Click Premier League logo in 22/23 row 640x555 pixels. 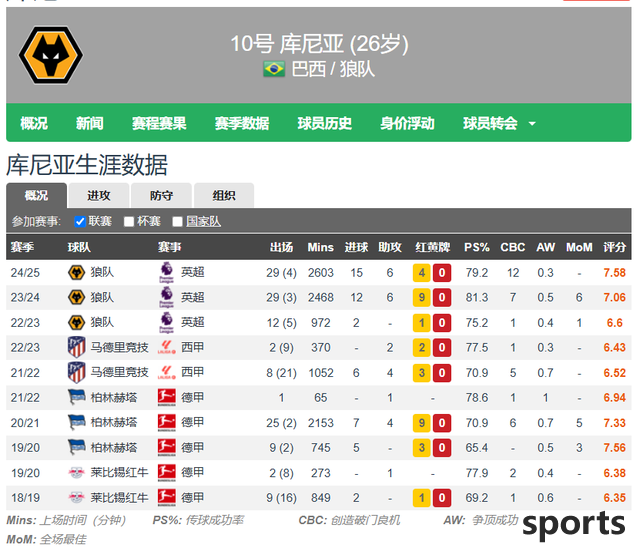(x=166, y=323)
